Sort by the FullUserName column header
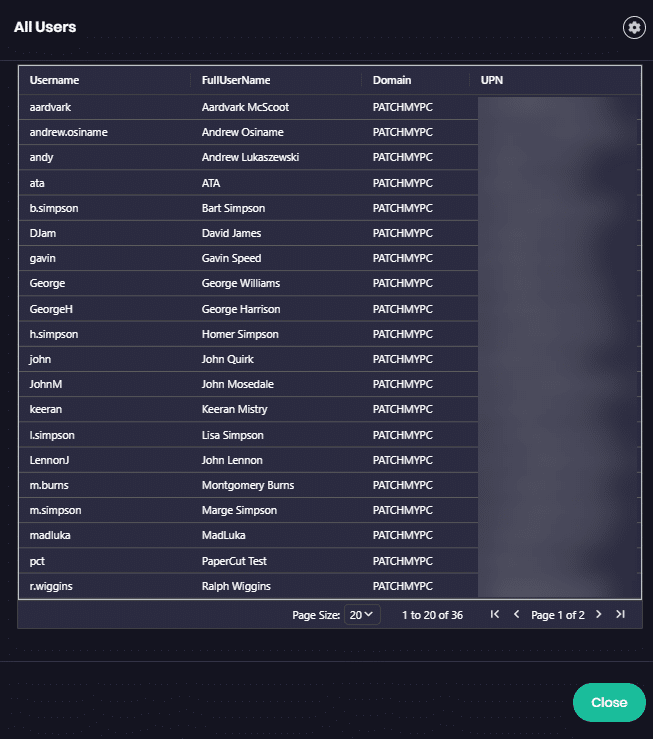Image resolution: width=653 pixels, height=739 pixels. (x=236, y=80)
